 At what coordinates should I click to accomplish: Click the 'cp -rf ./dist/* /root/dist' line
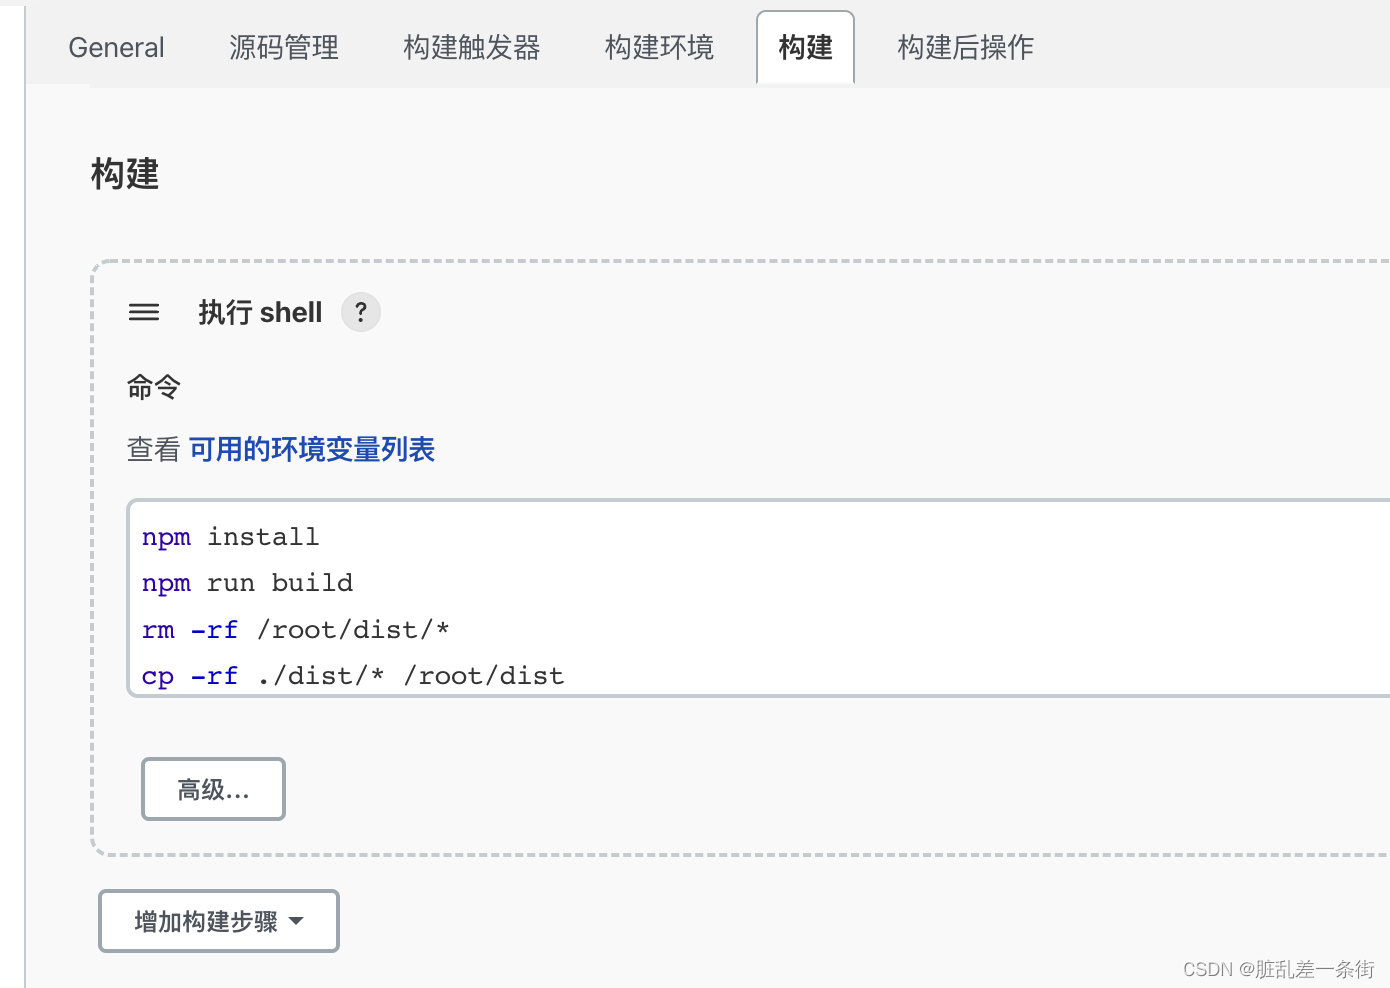[x=353, y=676]
